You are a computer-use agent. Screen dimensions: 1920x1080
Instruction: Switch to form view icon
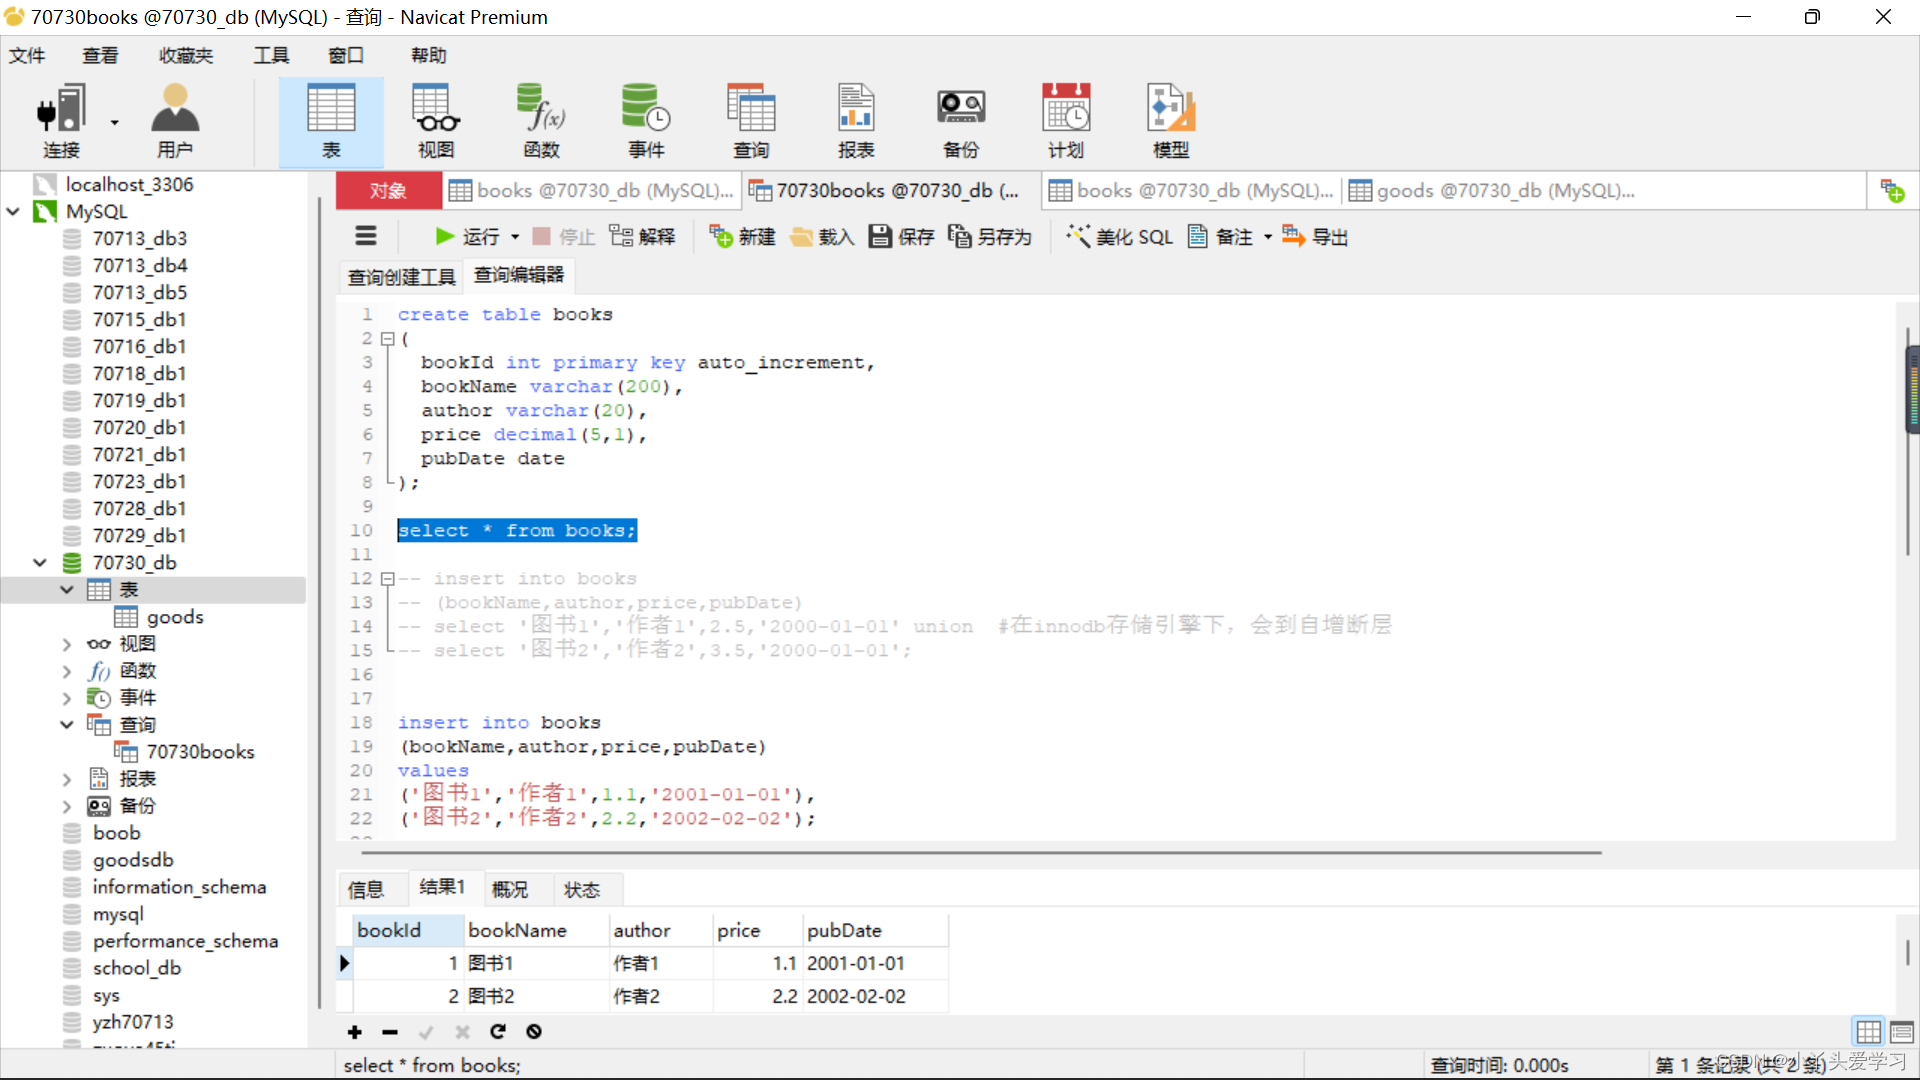pyautogui.click(x=1902, y=1031)
